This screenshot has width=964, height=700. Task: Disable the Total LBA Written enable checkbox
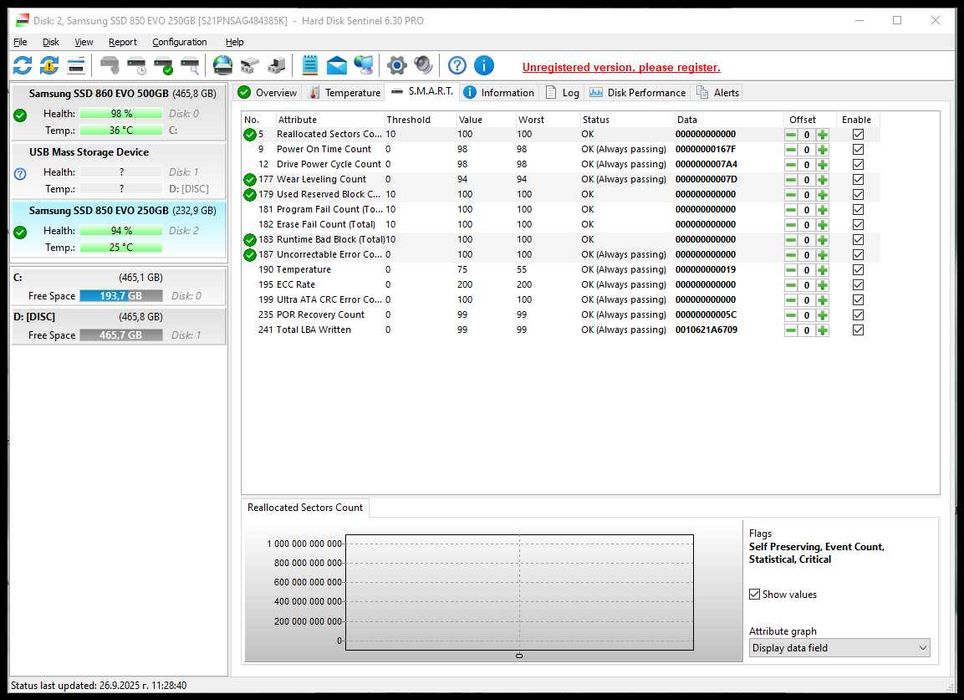[857, 330]
